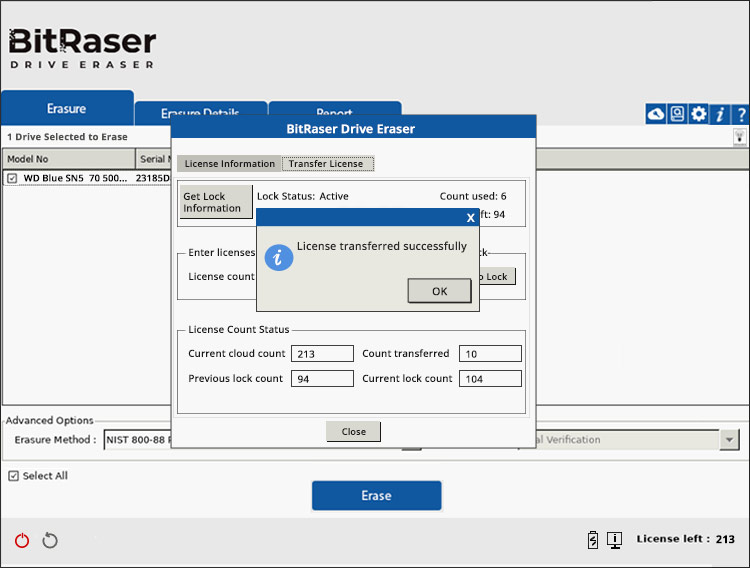750x568 pixels.
Task: Close the success message with X
Action: click(x=471, y=218)
